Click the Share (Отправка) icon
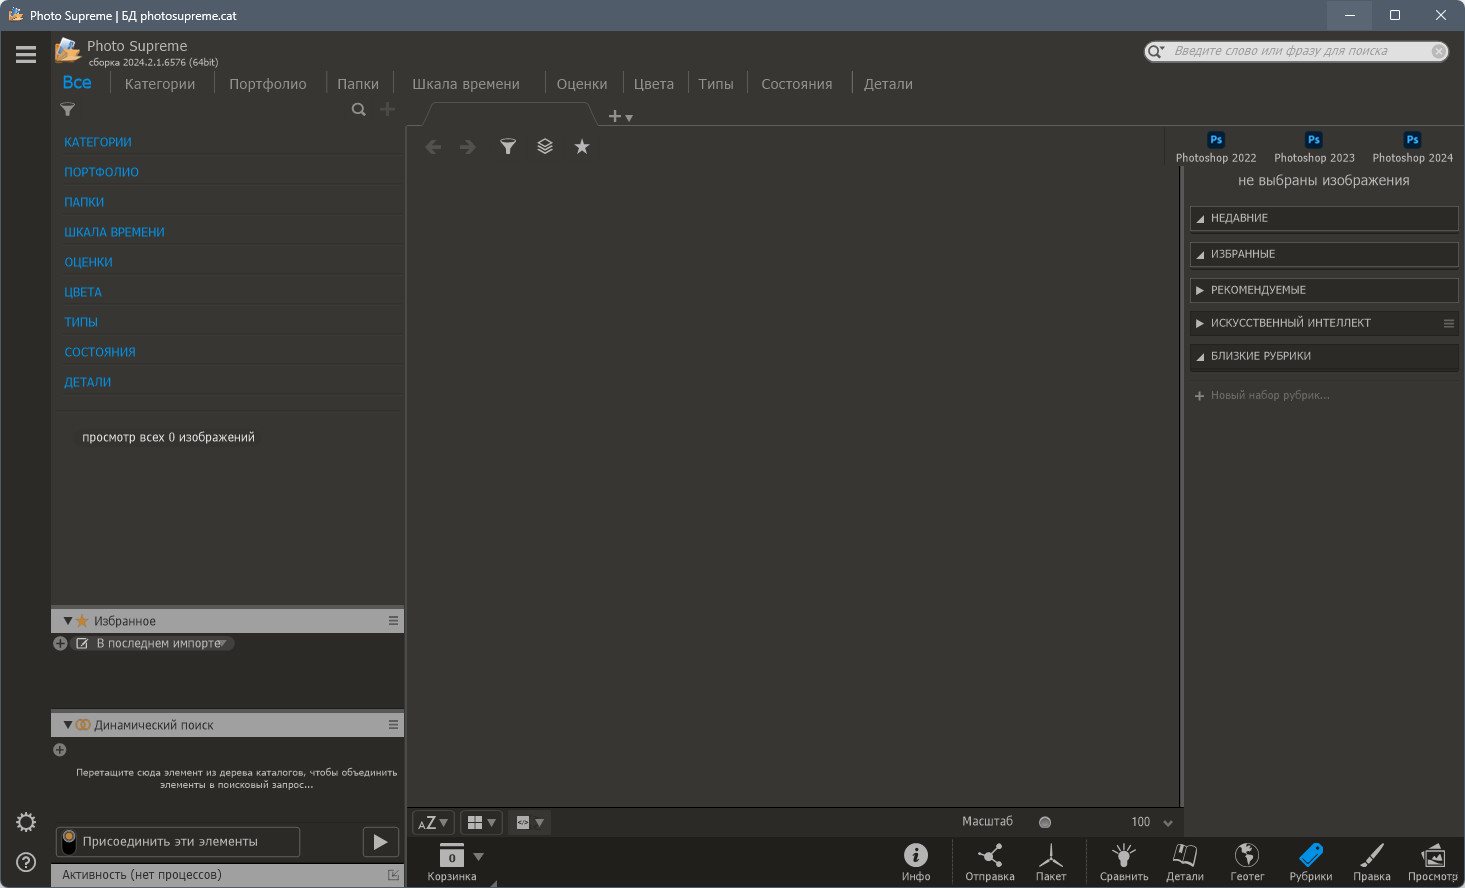The width and height of the screenshot is (1465, 888). (x=989, y=861)
